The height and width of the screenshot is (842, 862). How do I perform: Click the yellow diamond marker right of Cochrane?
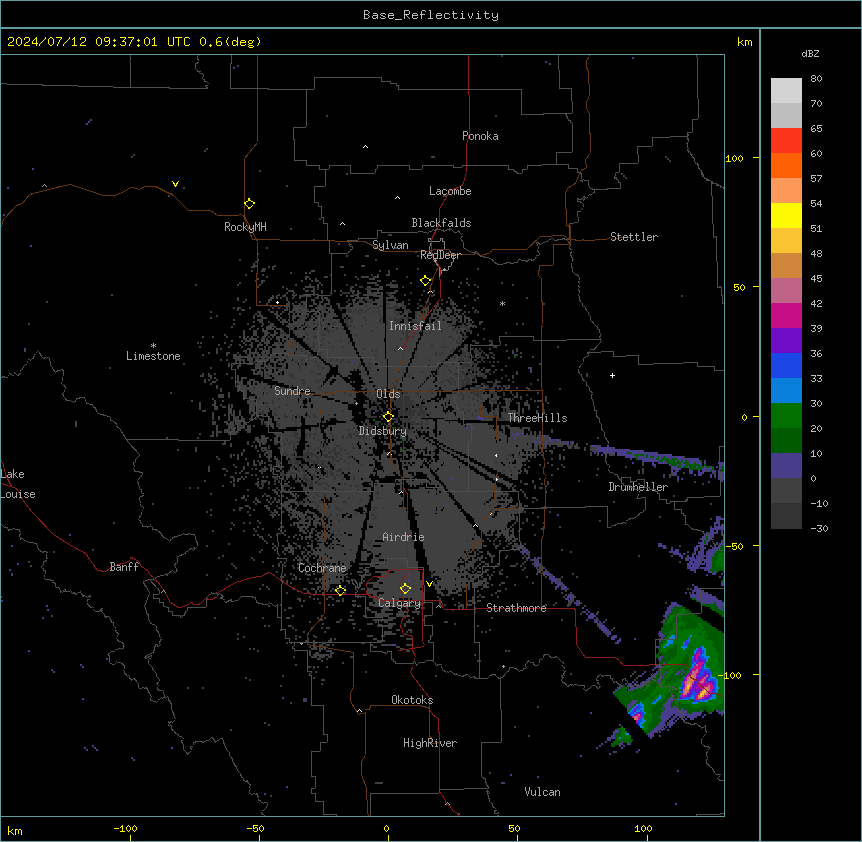pyautogui.click(x=340, y=590)
